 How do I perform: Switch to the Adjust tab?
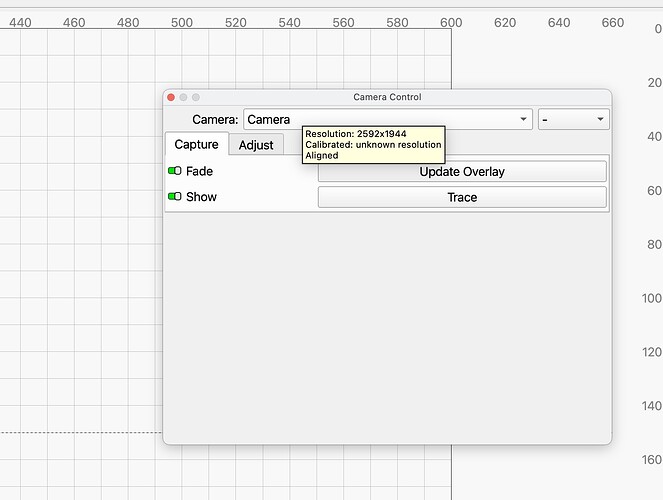pos(256,145)
